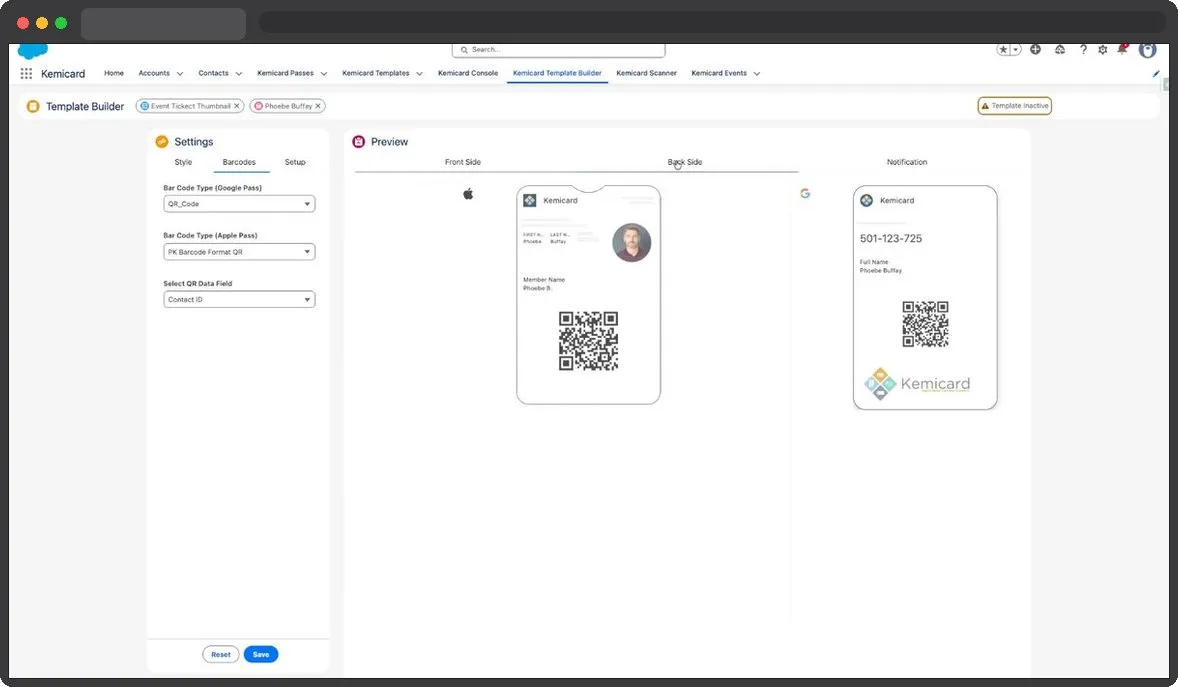Open Bar Code Type Google Pass dropdown
The image size is (1178, 687).
[x=239, y=204]
